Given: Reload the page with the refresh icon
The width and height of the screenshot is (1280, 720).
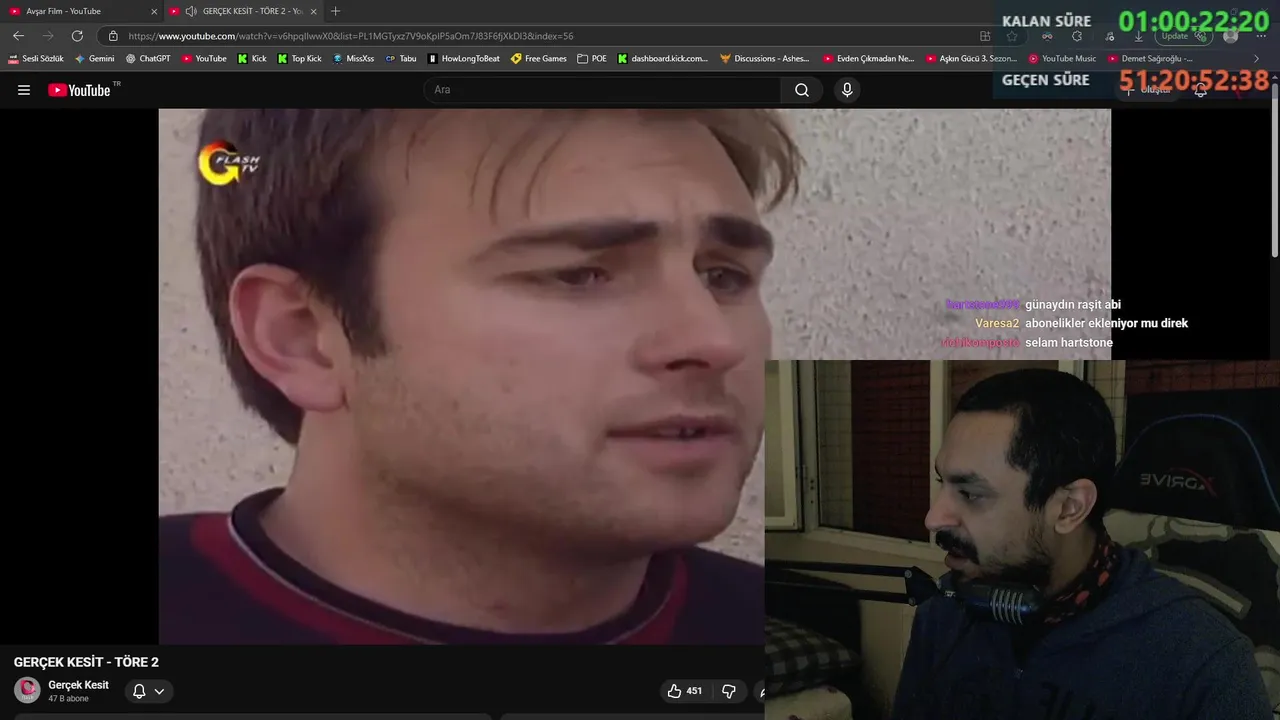Looking at the screenshot, I should (77, 36).
